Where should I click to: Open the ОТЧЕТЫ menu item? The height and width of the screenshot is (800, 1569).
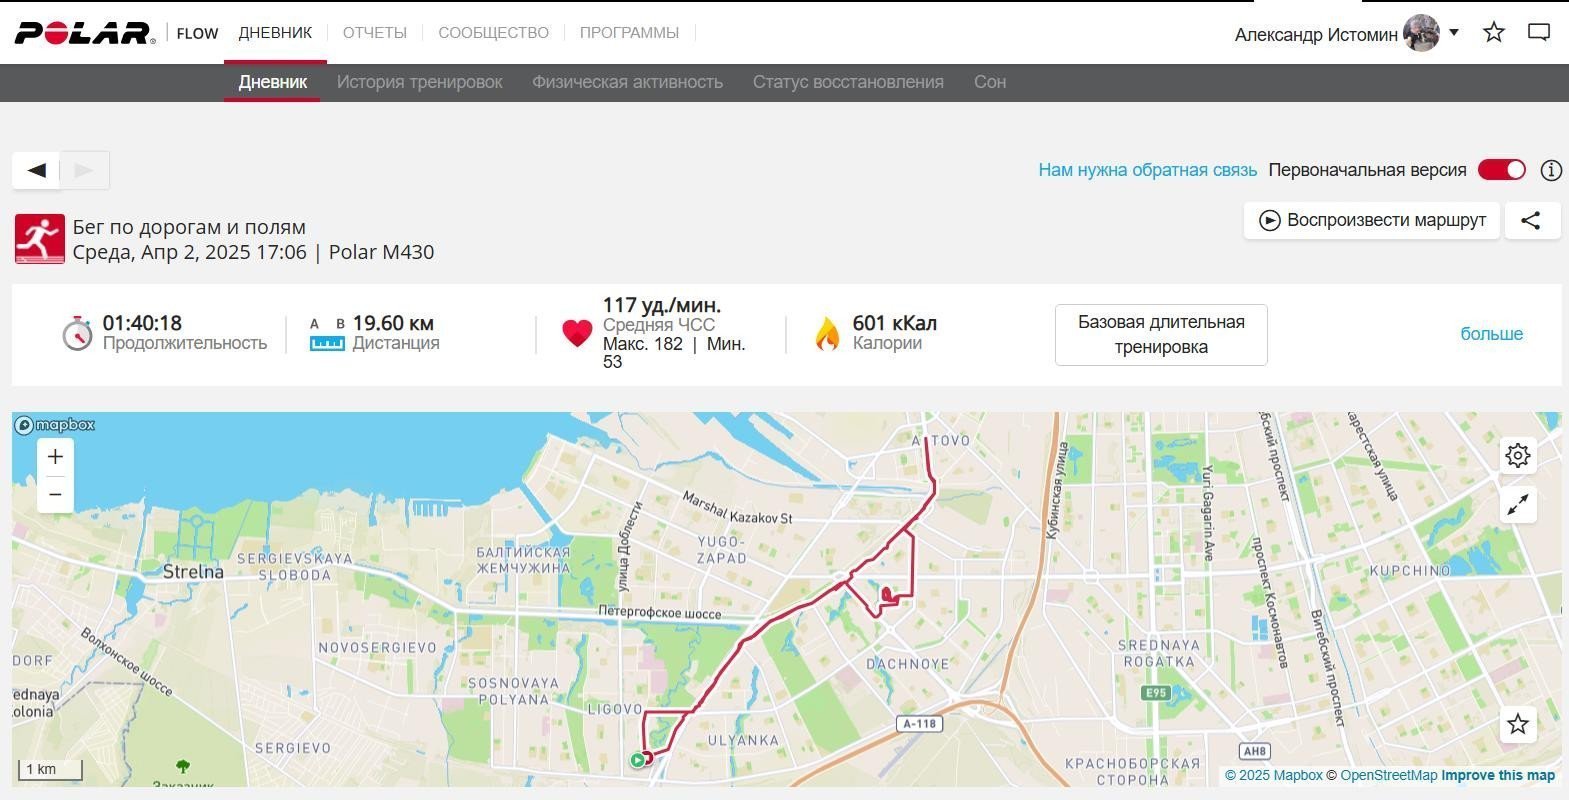click(x=375, y=33)
